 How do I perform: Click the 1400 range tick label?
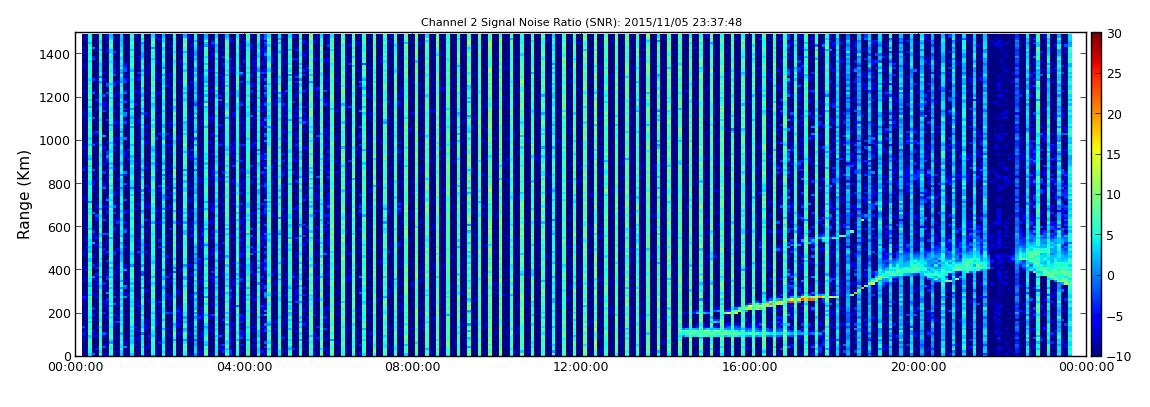[56, 54]
